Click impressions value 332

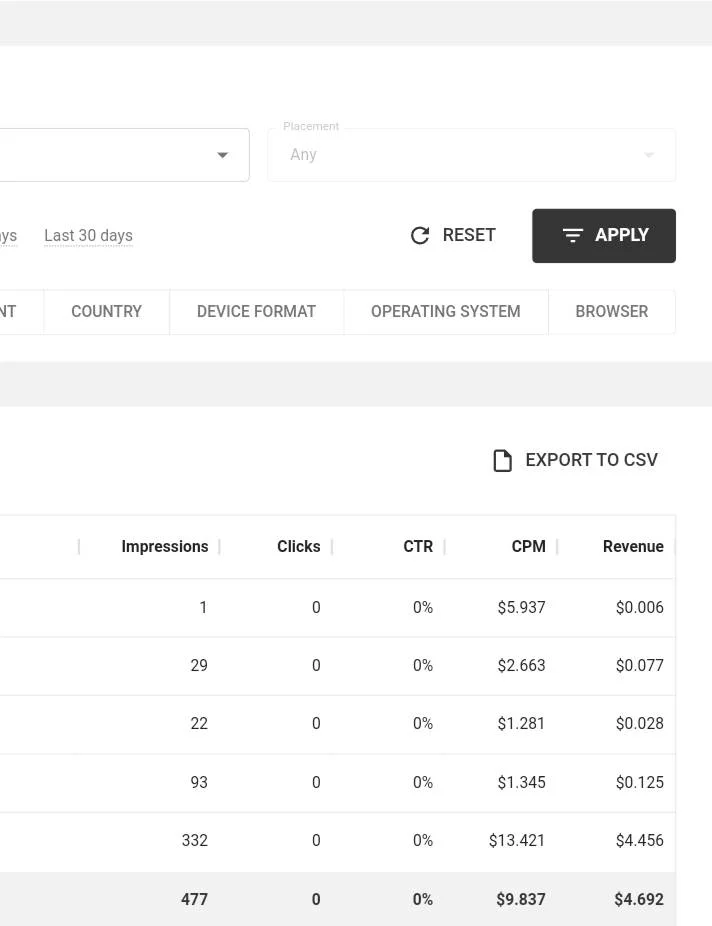click(195, 841)
